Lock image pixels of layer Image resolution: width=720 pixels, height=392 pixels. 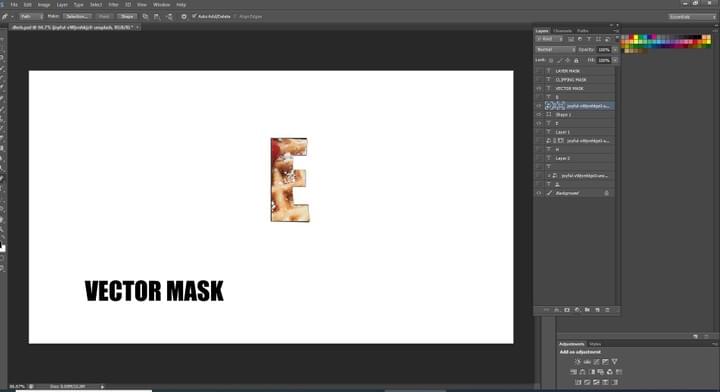(559, 60)
